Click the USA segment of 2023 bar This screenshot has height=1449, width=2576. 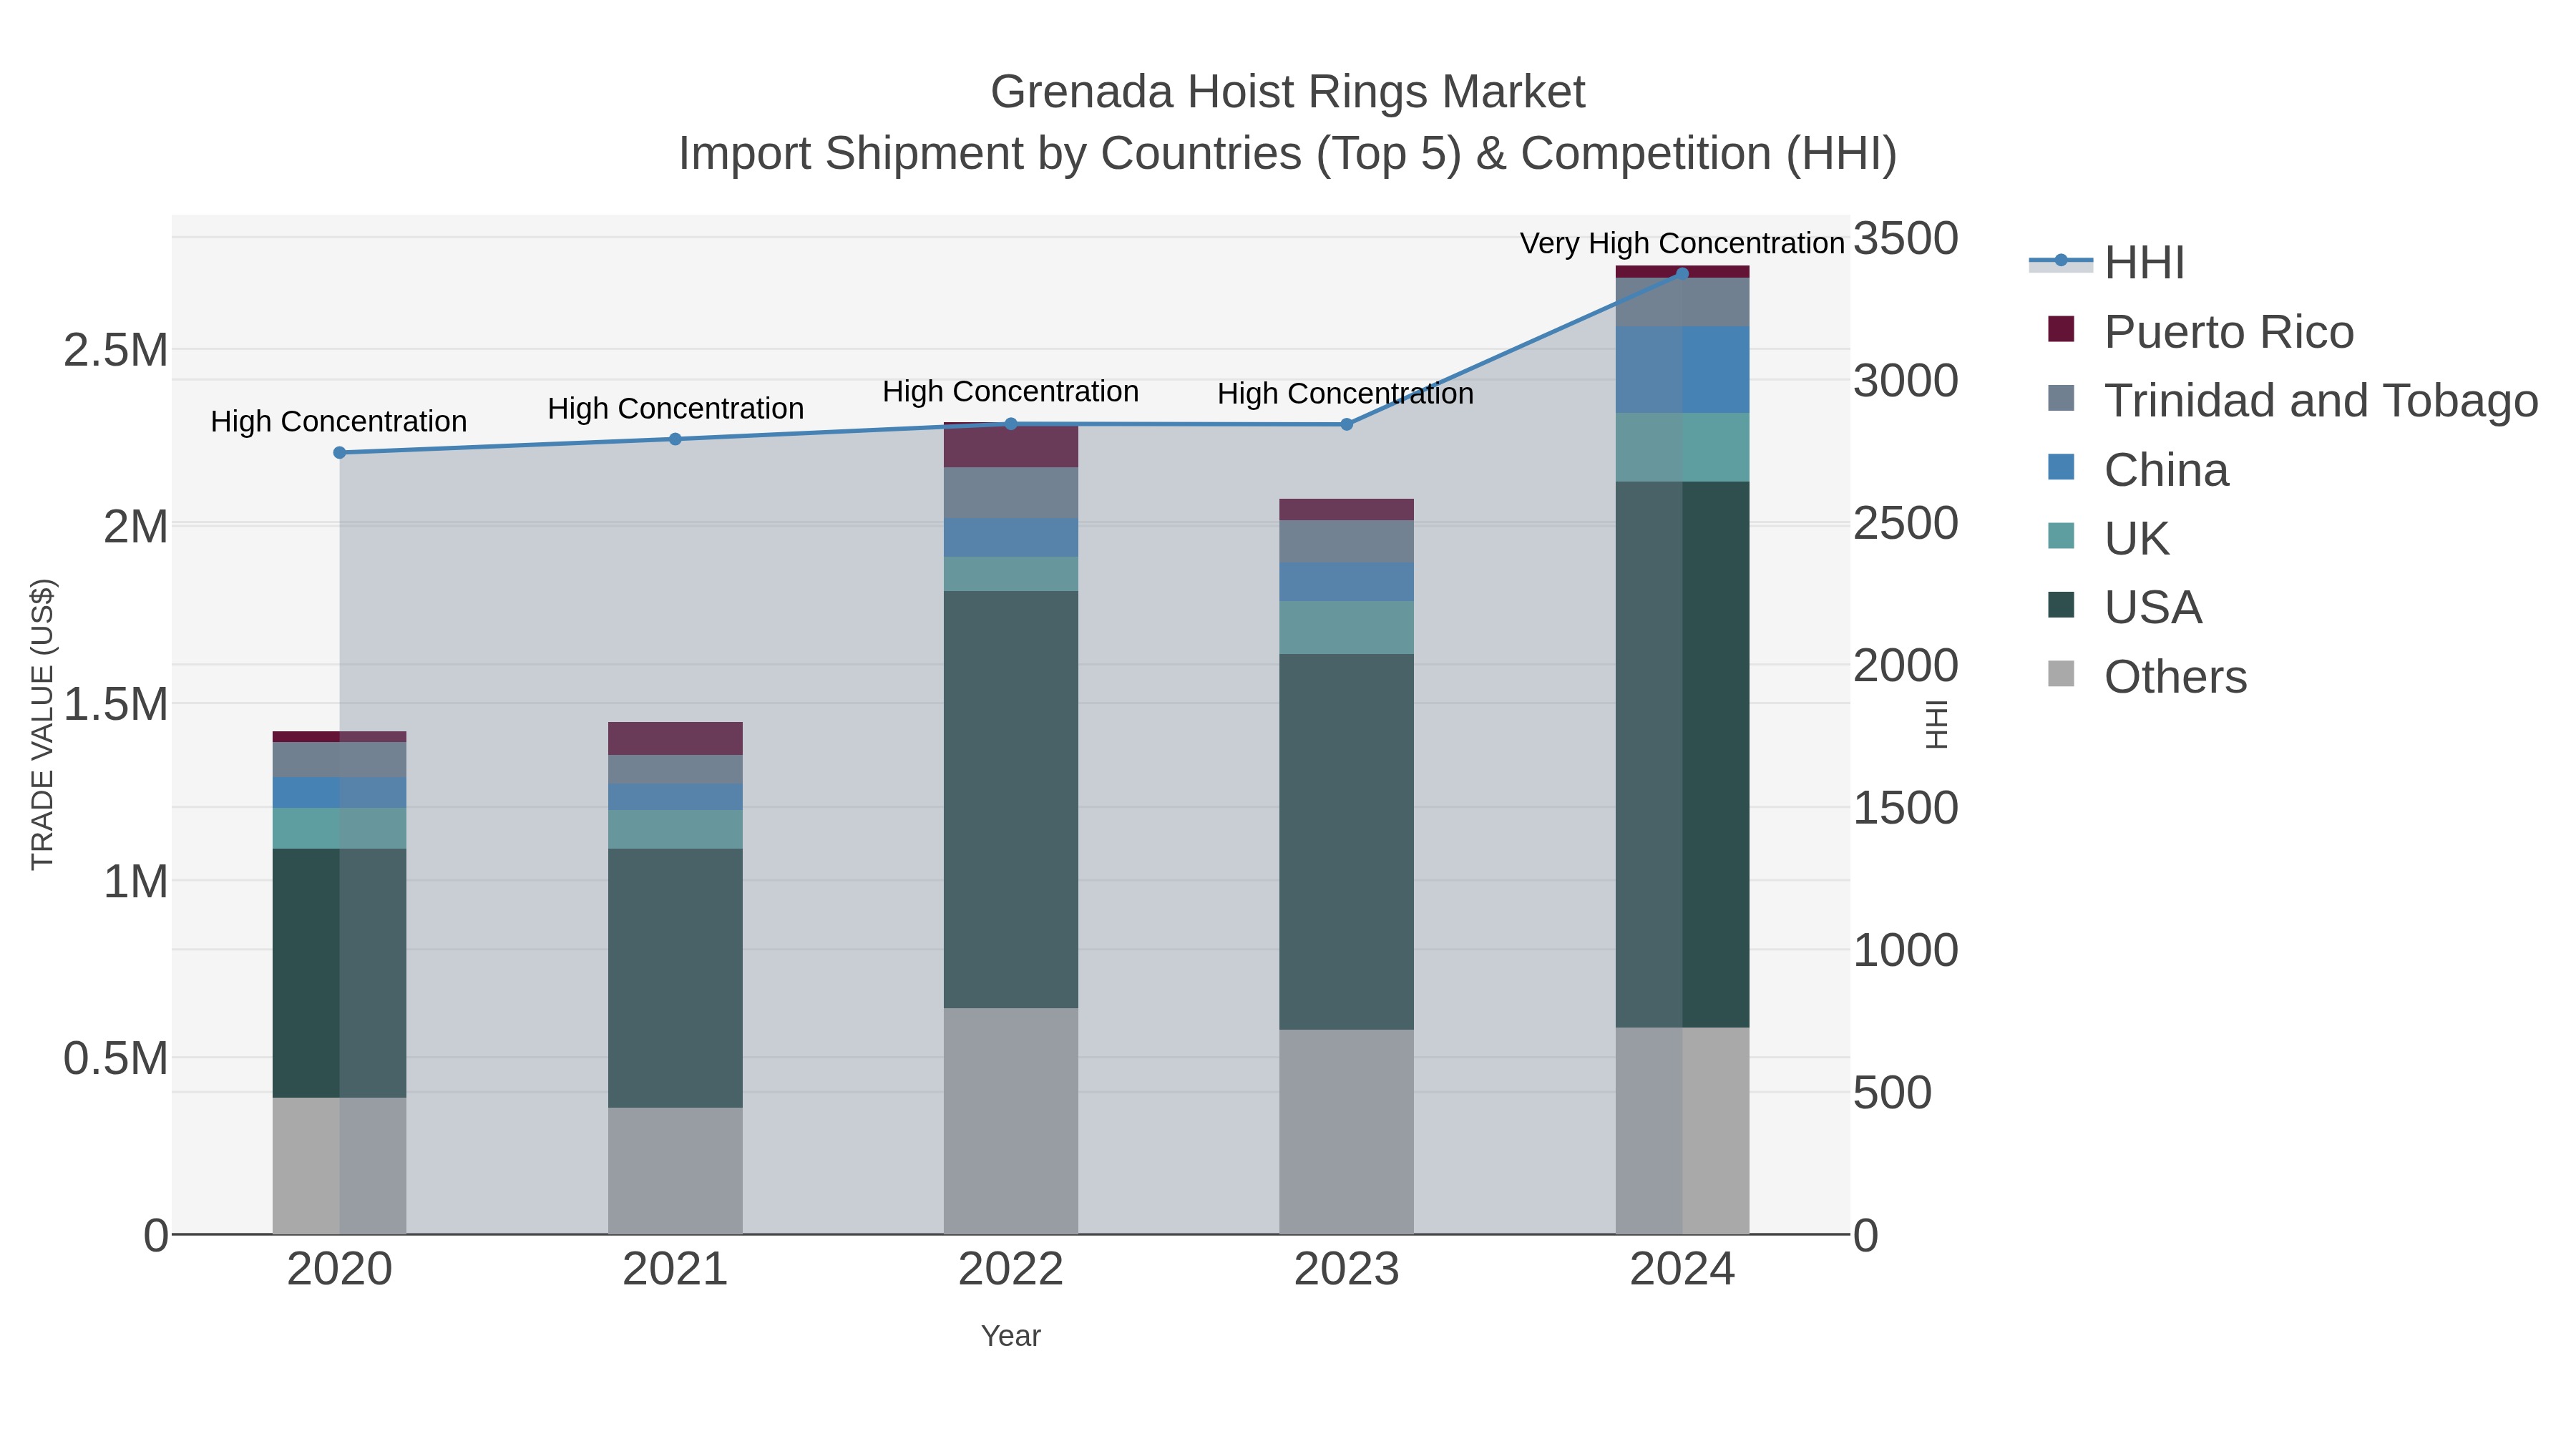pos(1346,842)
